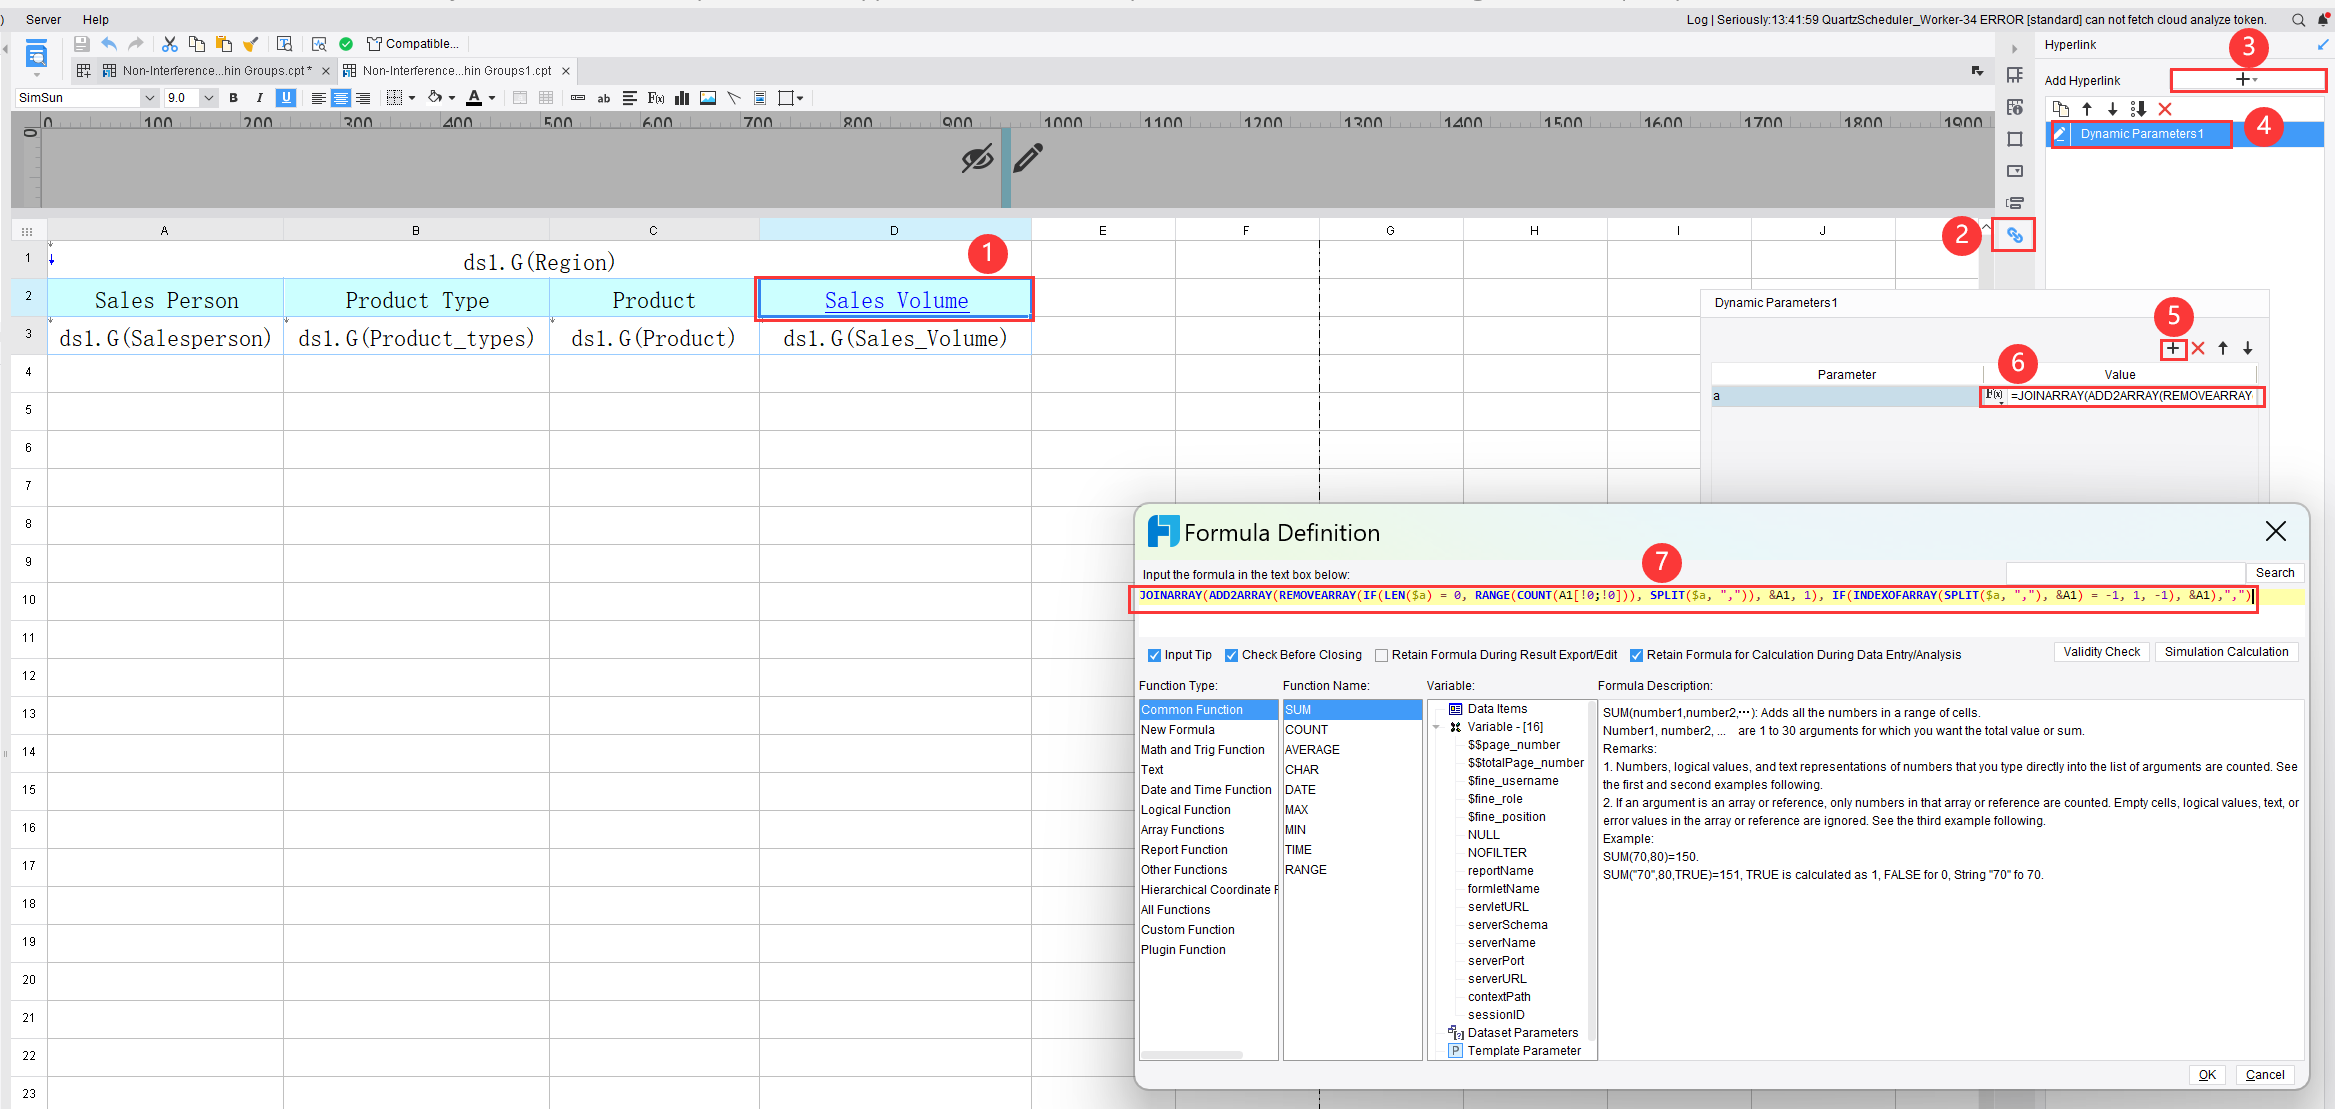Click the Insert Image toolbar icon
2335x1109 pixels.
pyautogui.click(x=708, y=98)
